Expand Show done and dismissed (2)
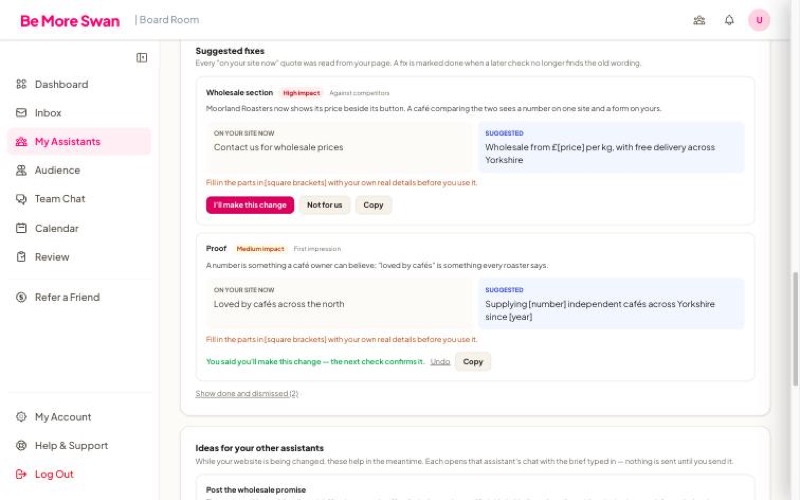Viewport: 800px width, 500px height. tap(247, 394)
